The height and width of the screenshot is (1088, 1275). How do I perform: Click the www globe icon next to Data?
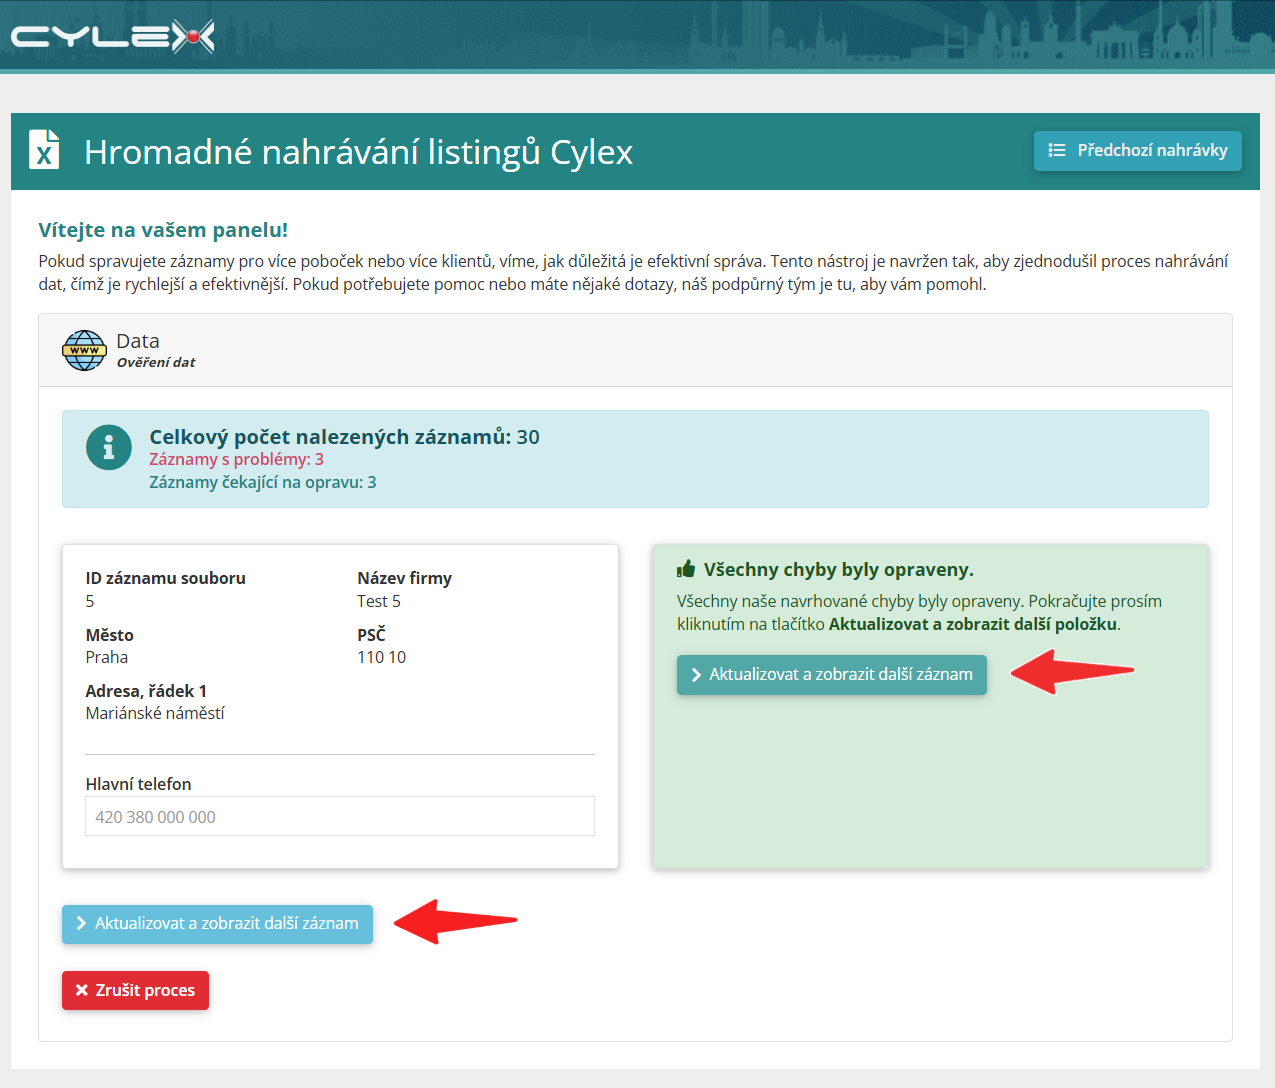click(84, 350)
